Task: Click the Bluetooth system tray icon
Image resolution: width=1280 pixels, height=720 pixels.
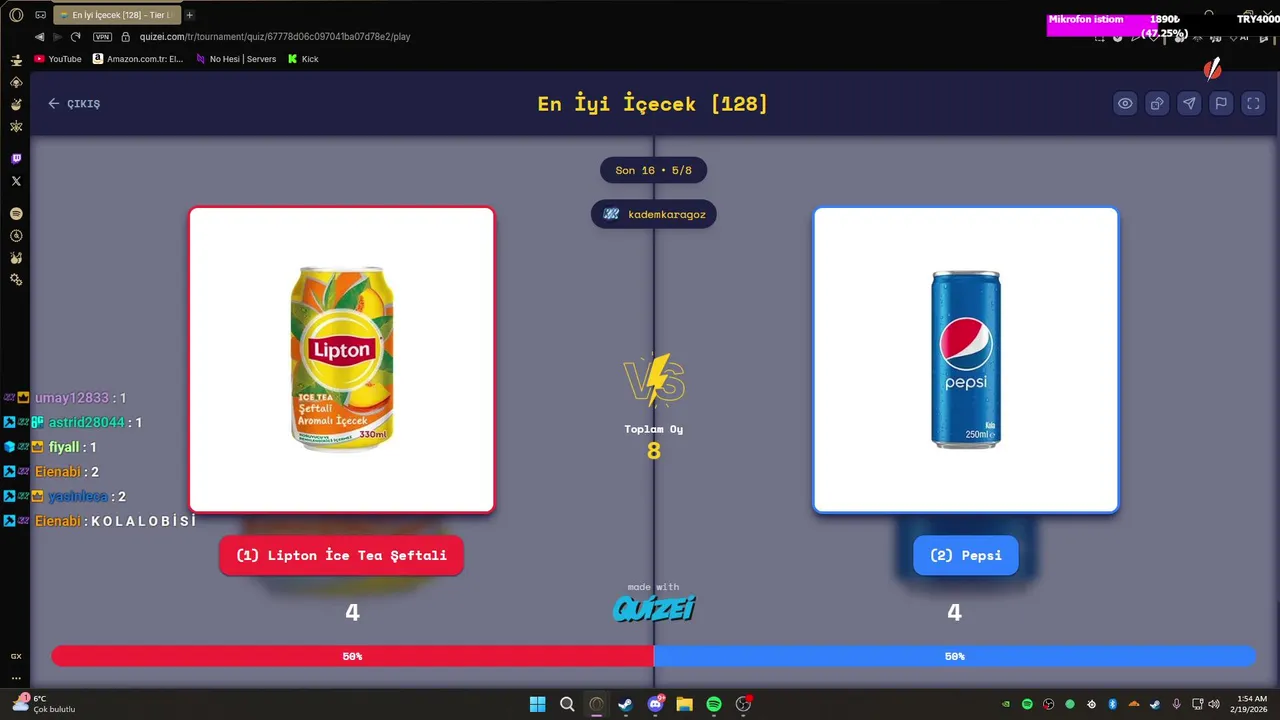Action: (x=1112, y=704)
